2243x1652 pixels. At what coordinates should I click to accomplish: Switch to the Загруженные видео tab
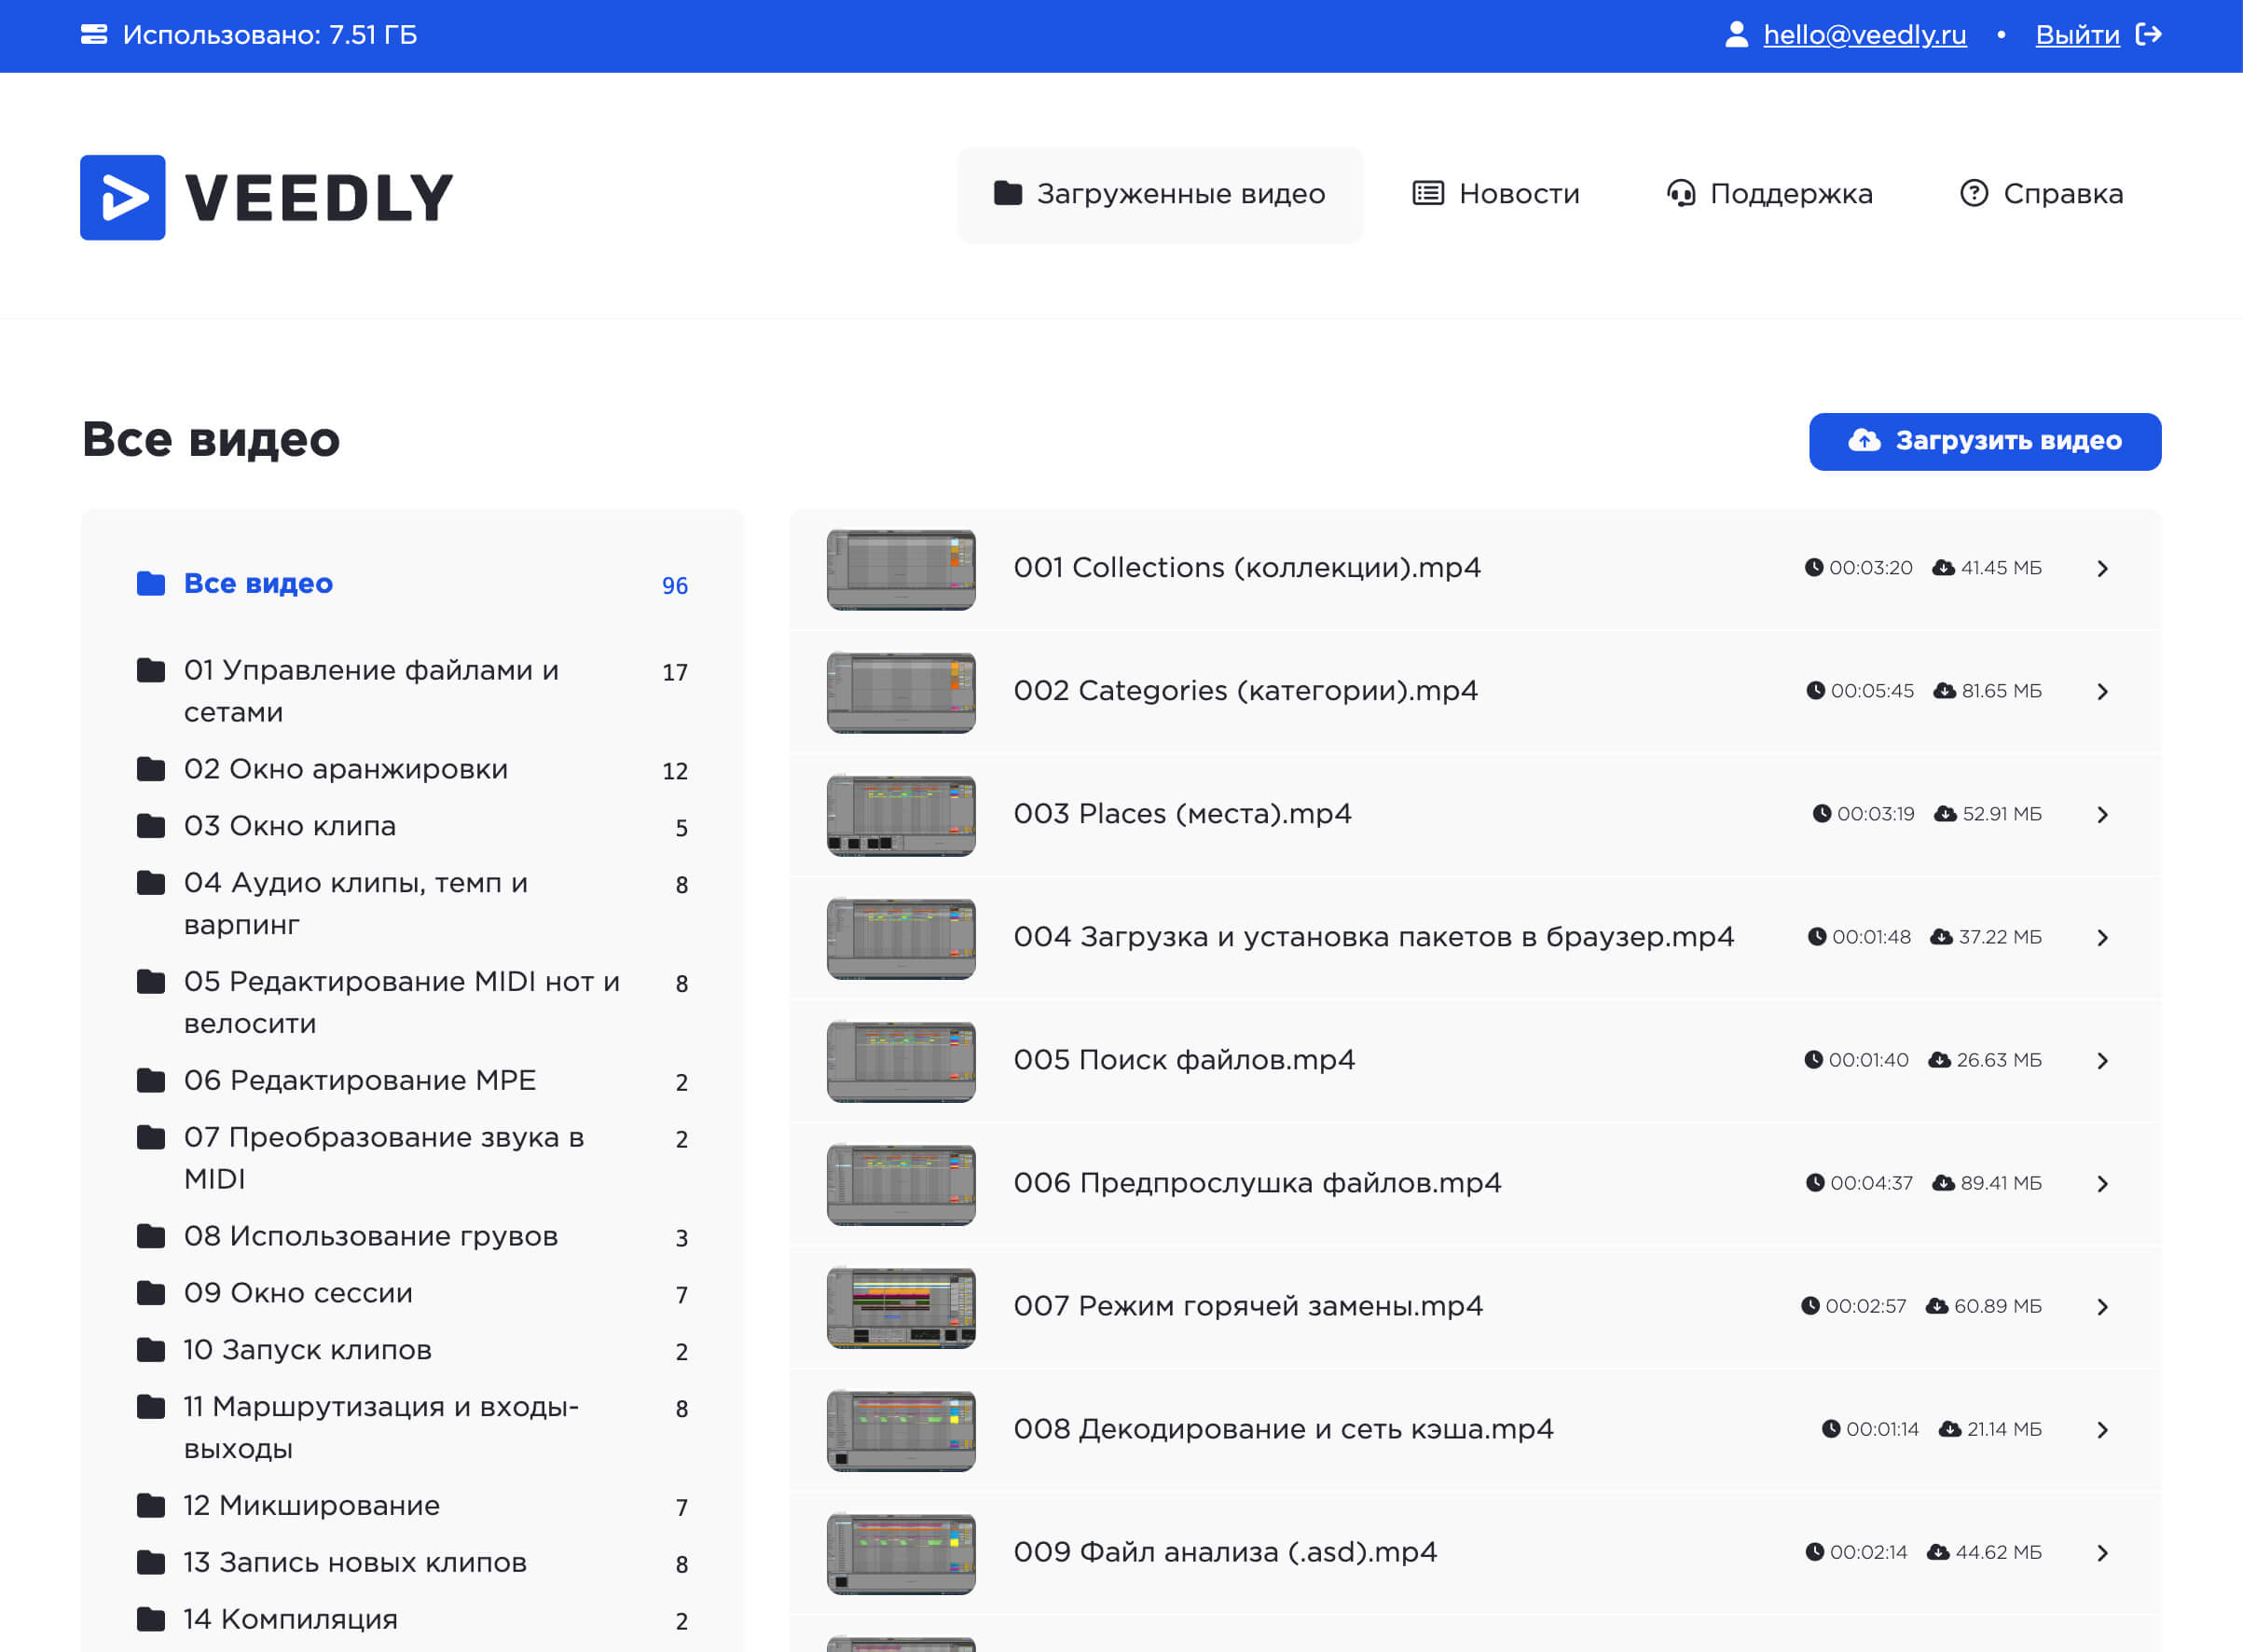(1160, 194)
